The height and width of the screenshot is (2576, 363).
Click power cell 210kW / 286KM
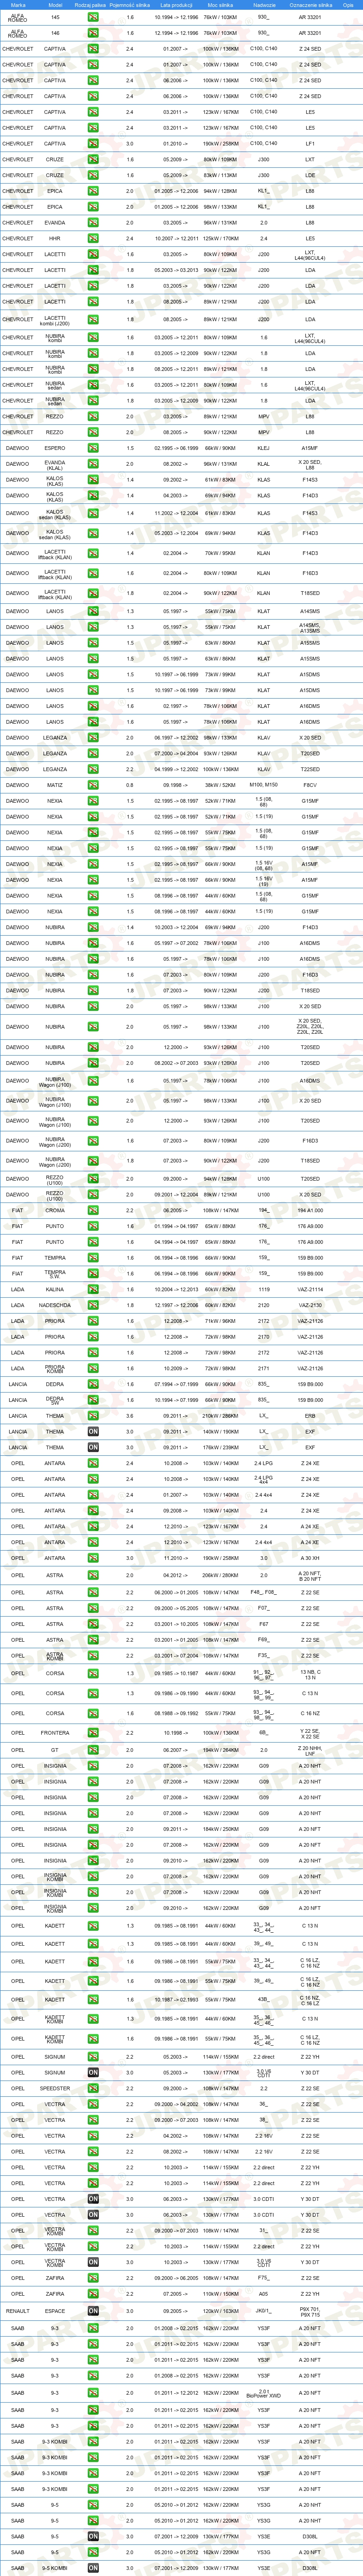[220, 1415]
